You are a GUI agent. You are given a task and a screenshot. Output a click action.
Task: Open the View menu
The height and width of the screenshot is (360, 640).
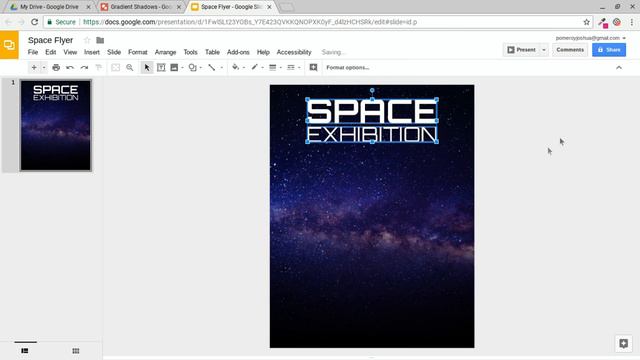70,52
